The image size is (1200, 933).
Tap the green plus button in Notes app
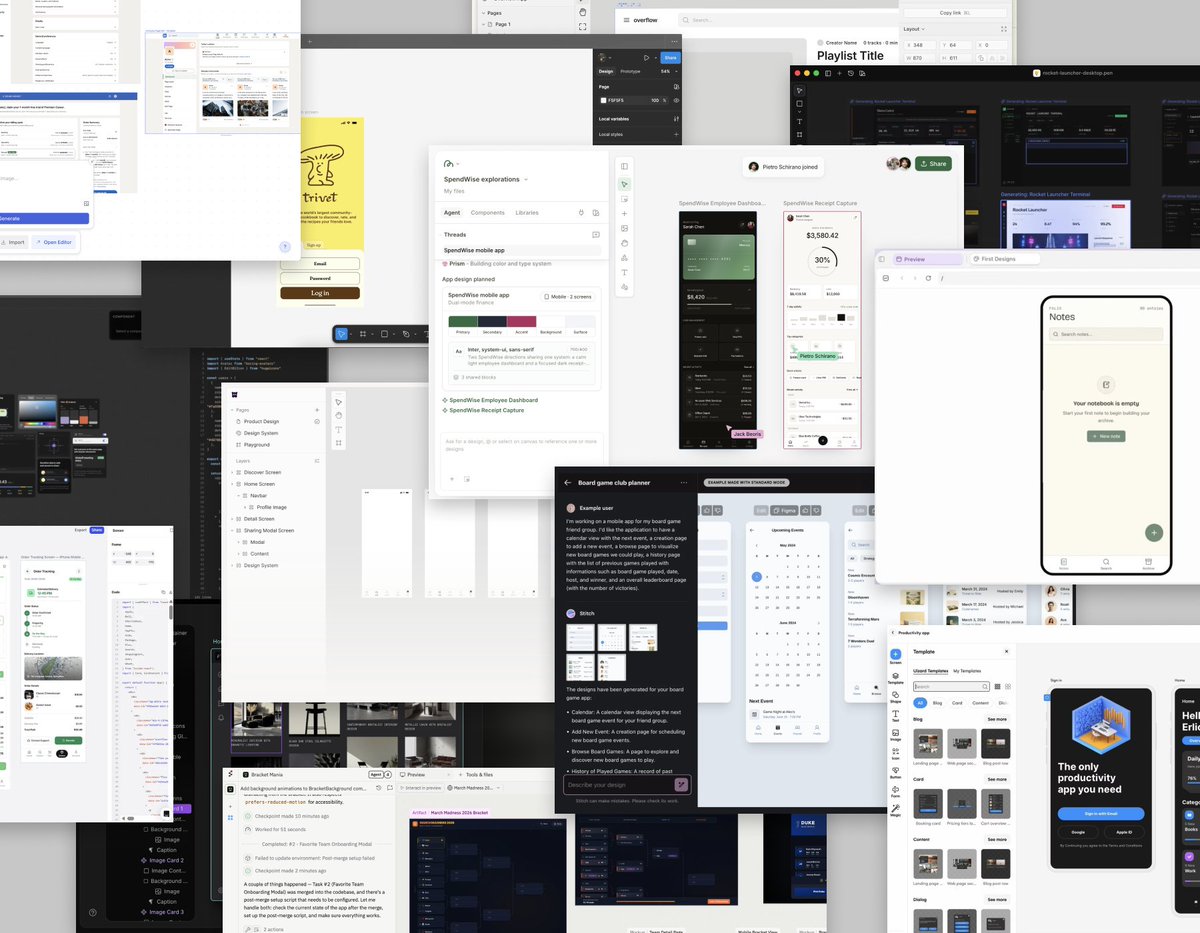[1153, 533]
